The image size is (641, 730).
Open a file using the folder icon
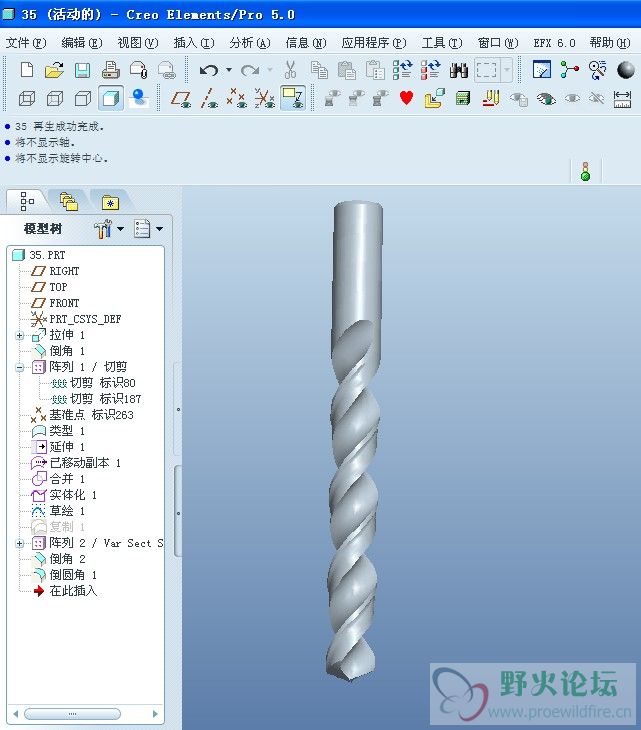54,70
